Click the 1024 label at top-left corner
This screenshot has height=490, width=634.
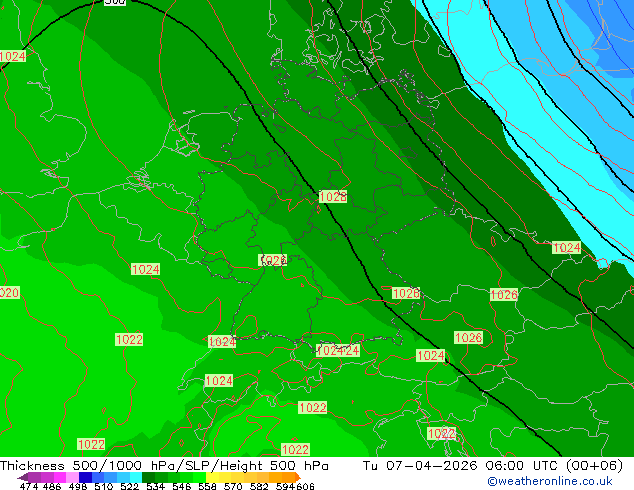[13, 56]
